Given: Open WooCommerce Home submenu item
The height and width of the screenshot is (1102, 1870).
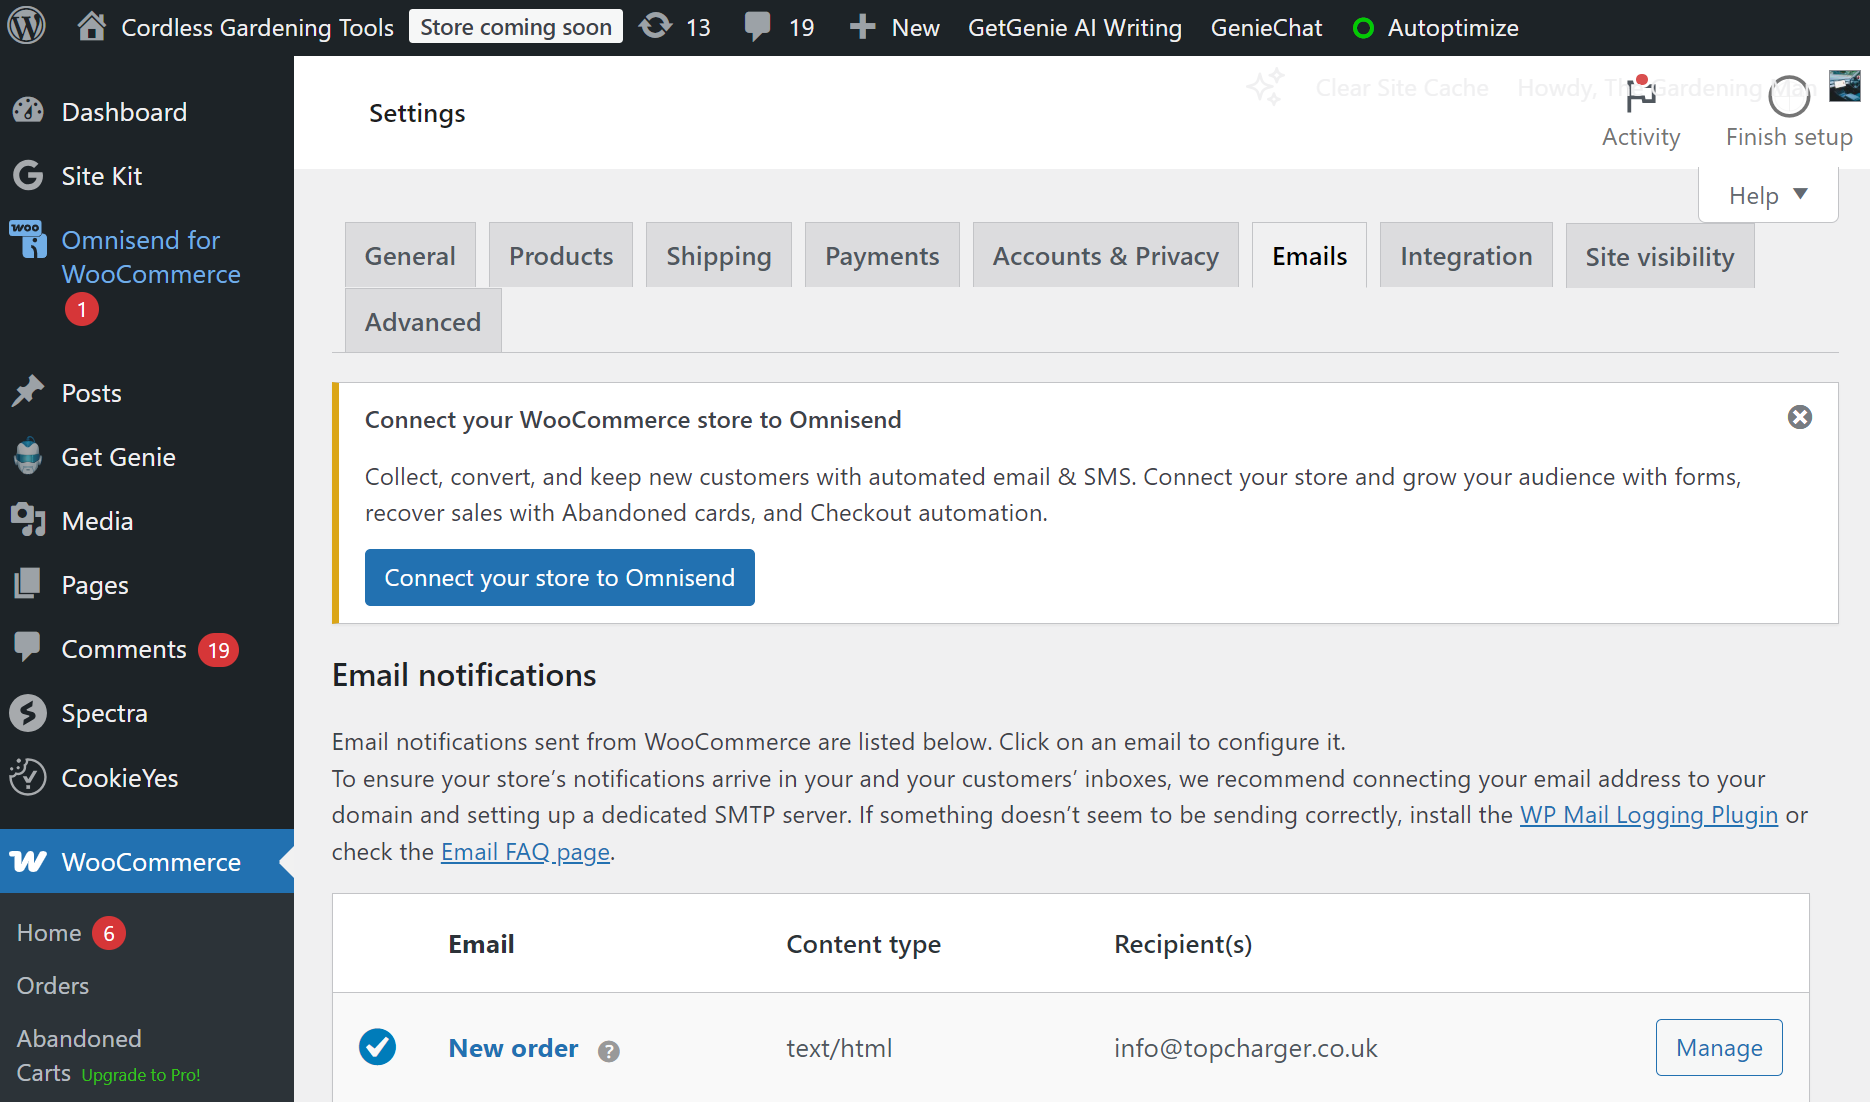Looking at the screenshot, I should click(x=49, y=932).
